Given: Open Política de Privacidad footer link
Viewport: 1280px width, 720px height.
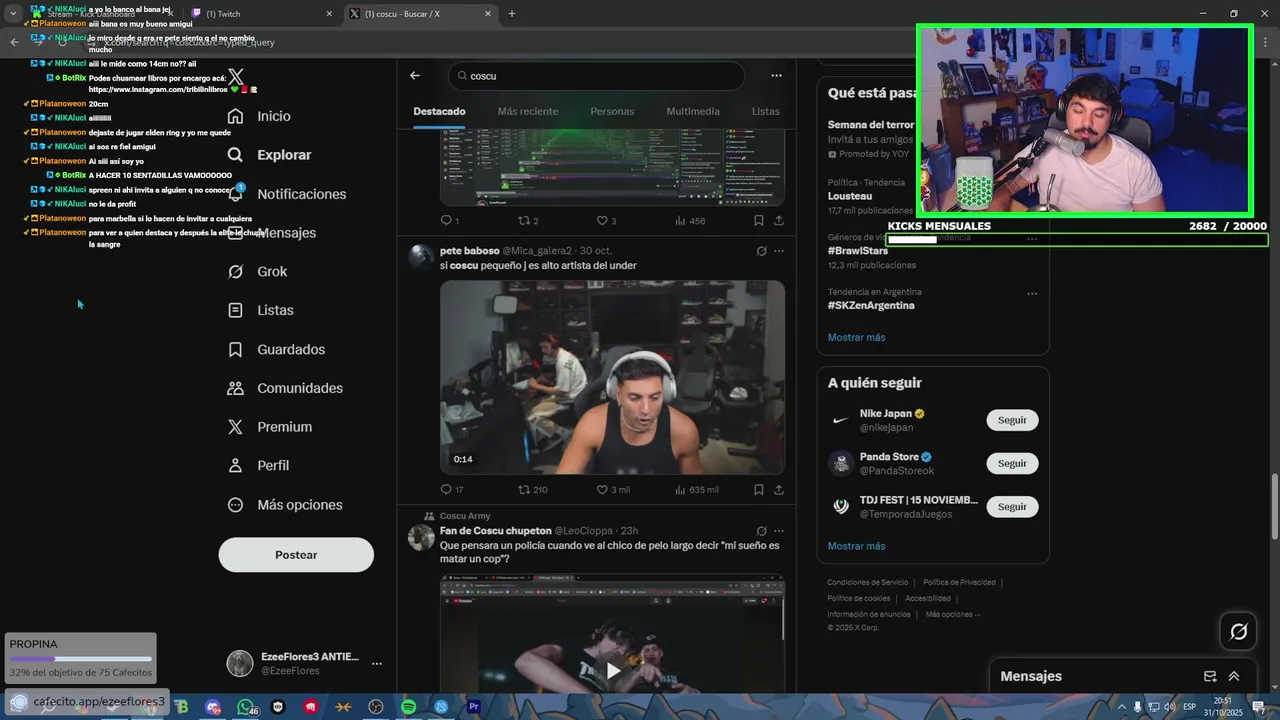Looking at the screenshot, I should (x=959, y=582).
